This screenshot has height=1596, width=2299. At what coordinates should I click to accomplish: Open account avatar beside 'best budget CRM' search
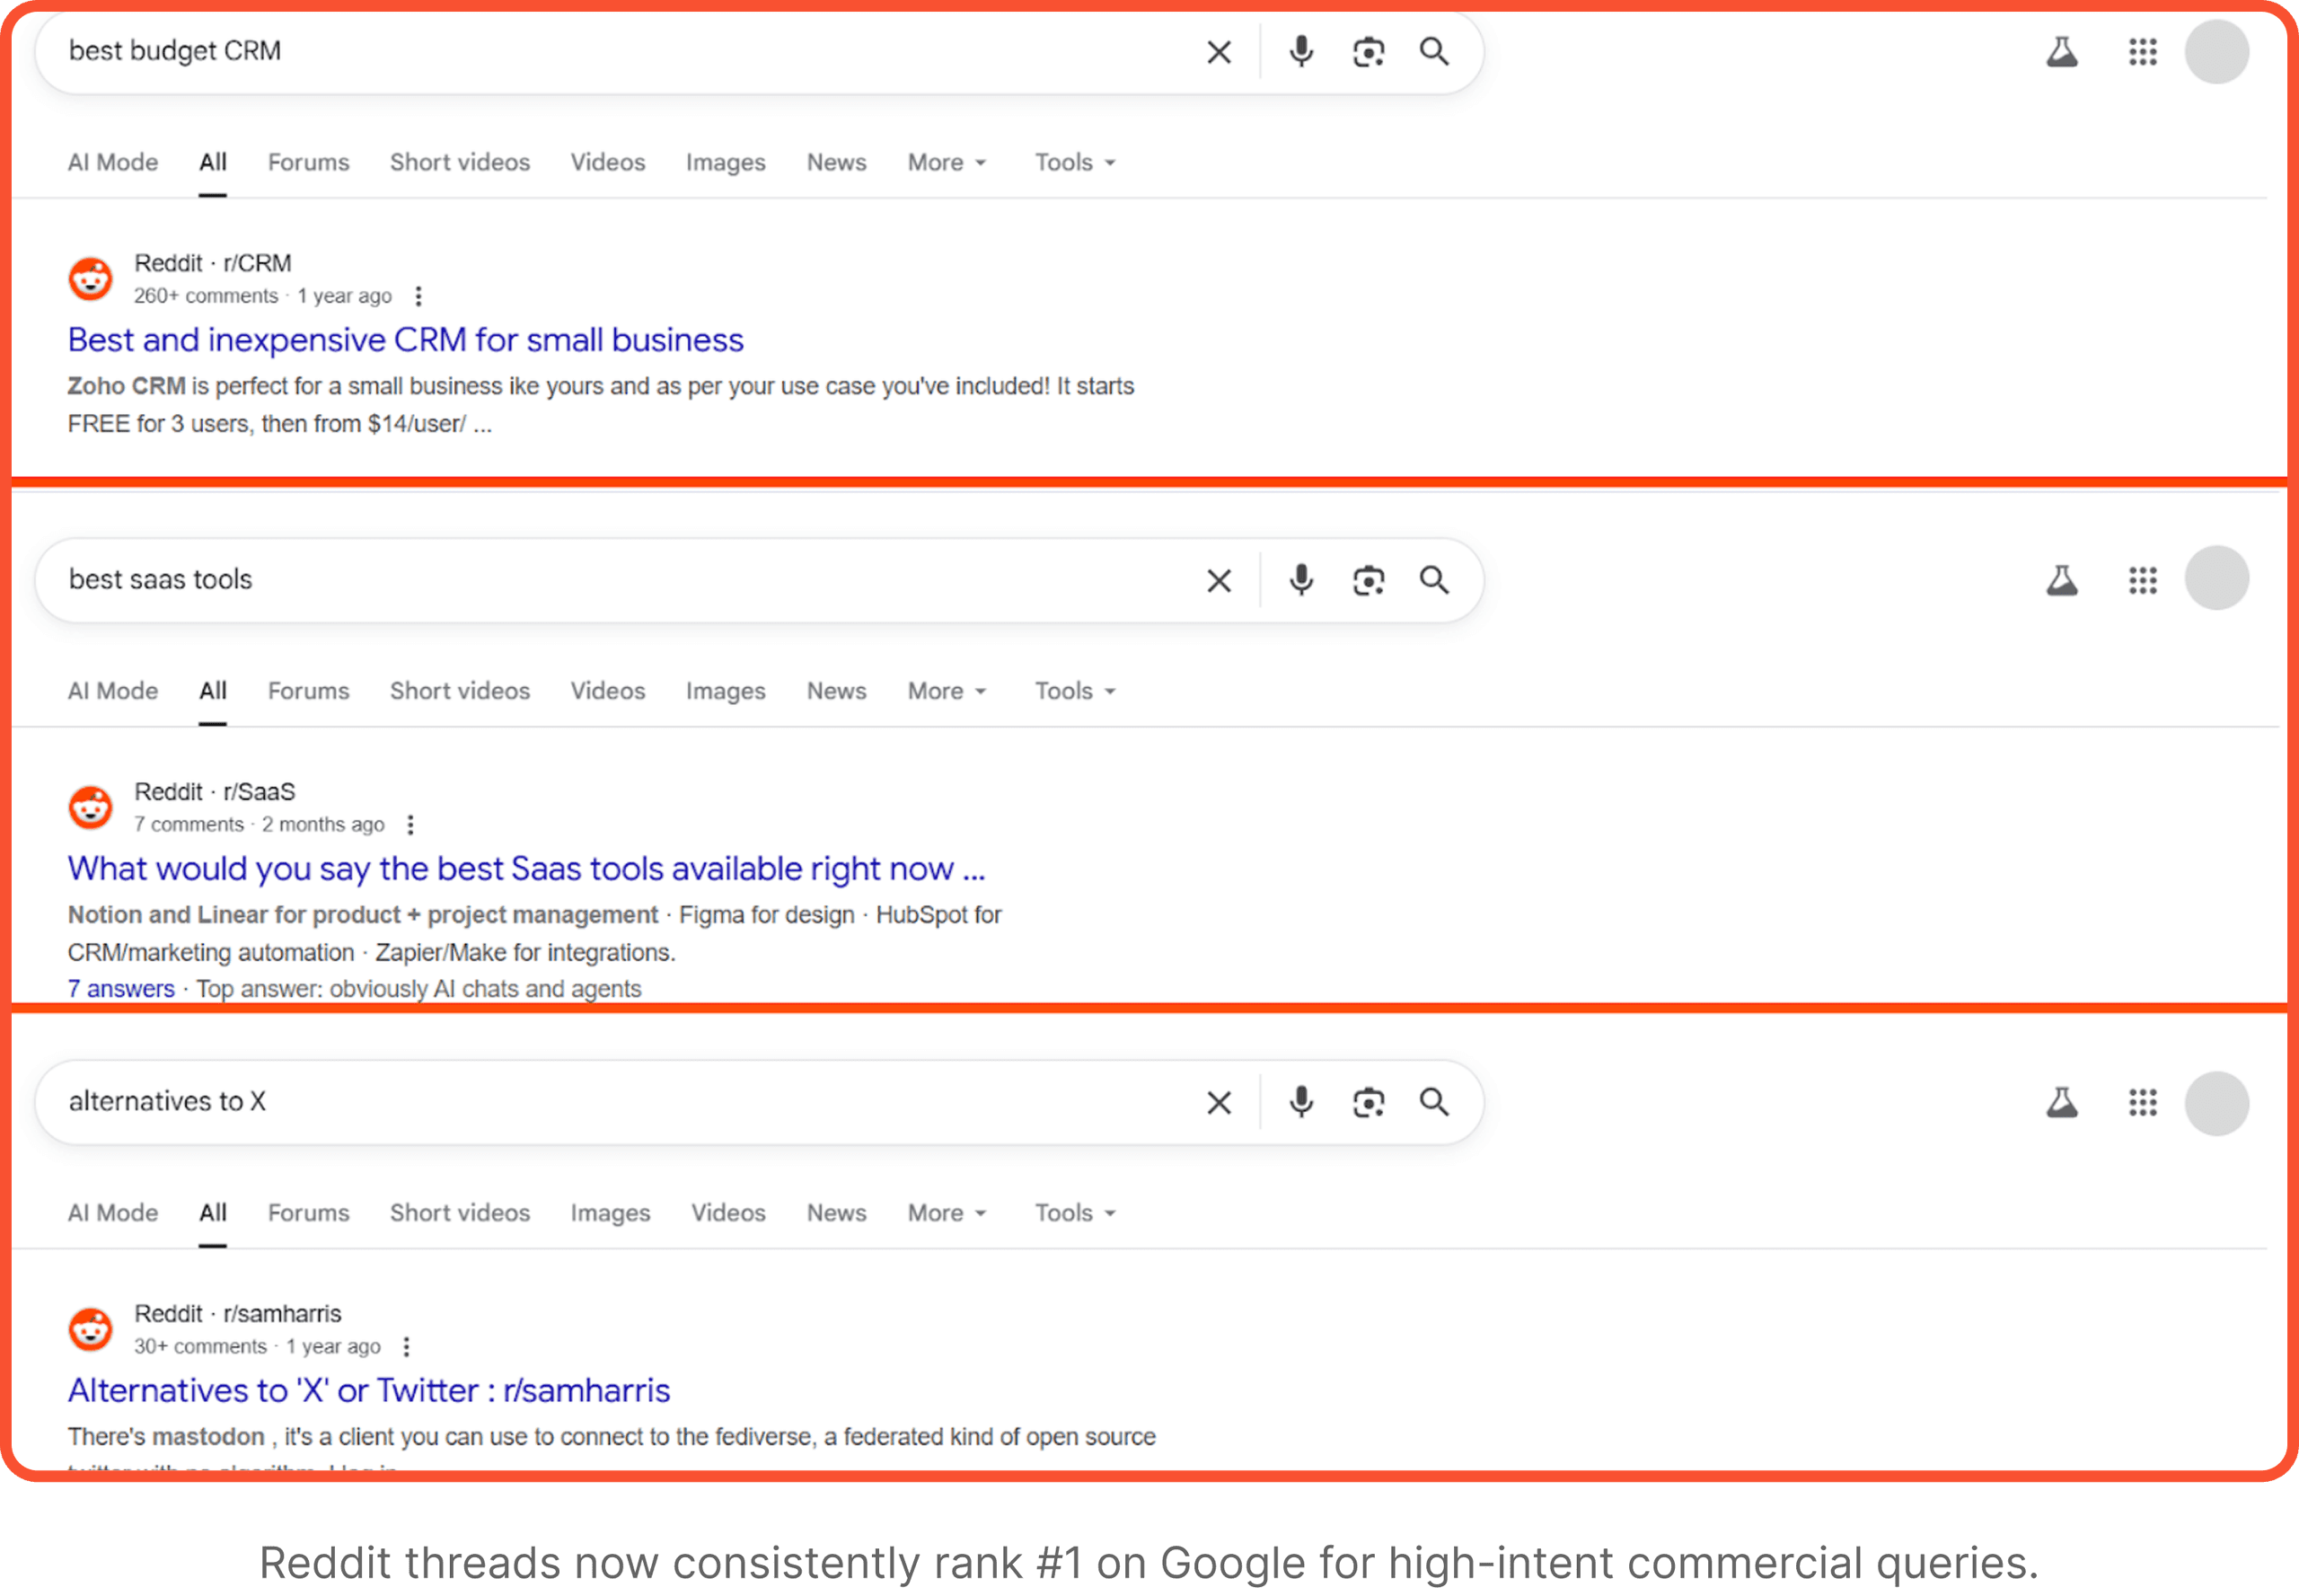coord(2216,52)
